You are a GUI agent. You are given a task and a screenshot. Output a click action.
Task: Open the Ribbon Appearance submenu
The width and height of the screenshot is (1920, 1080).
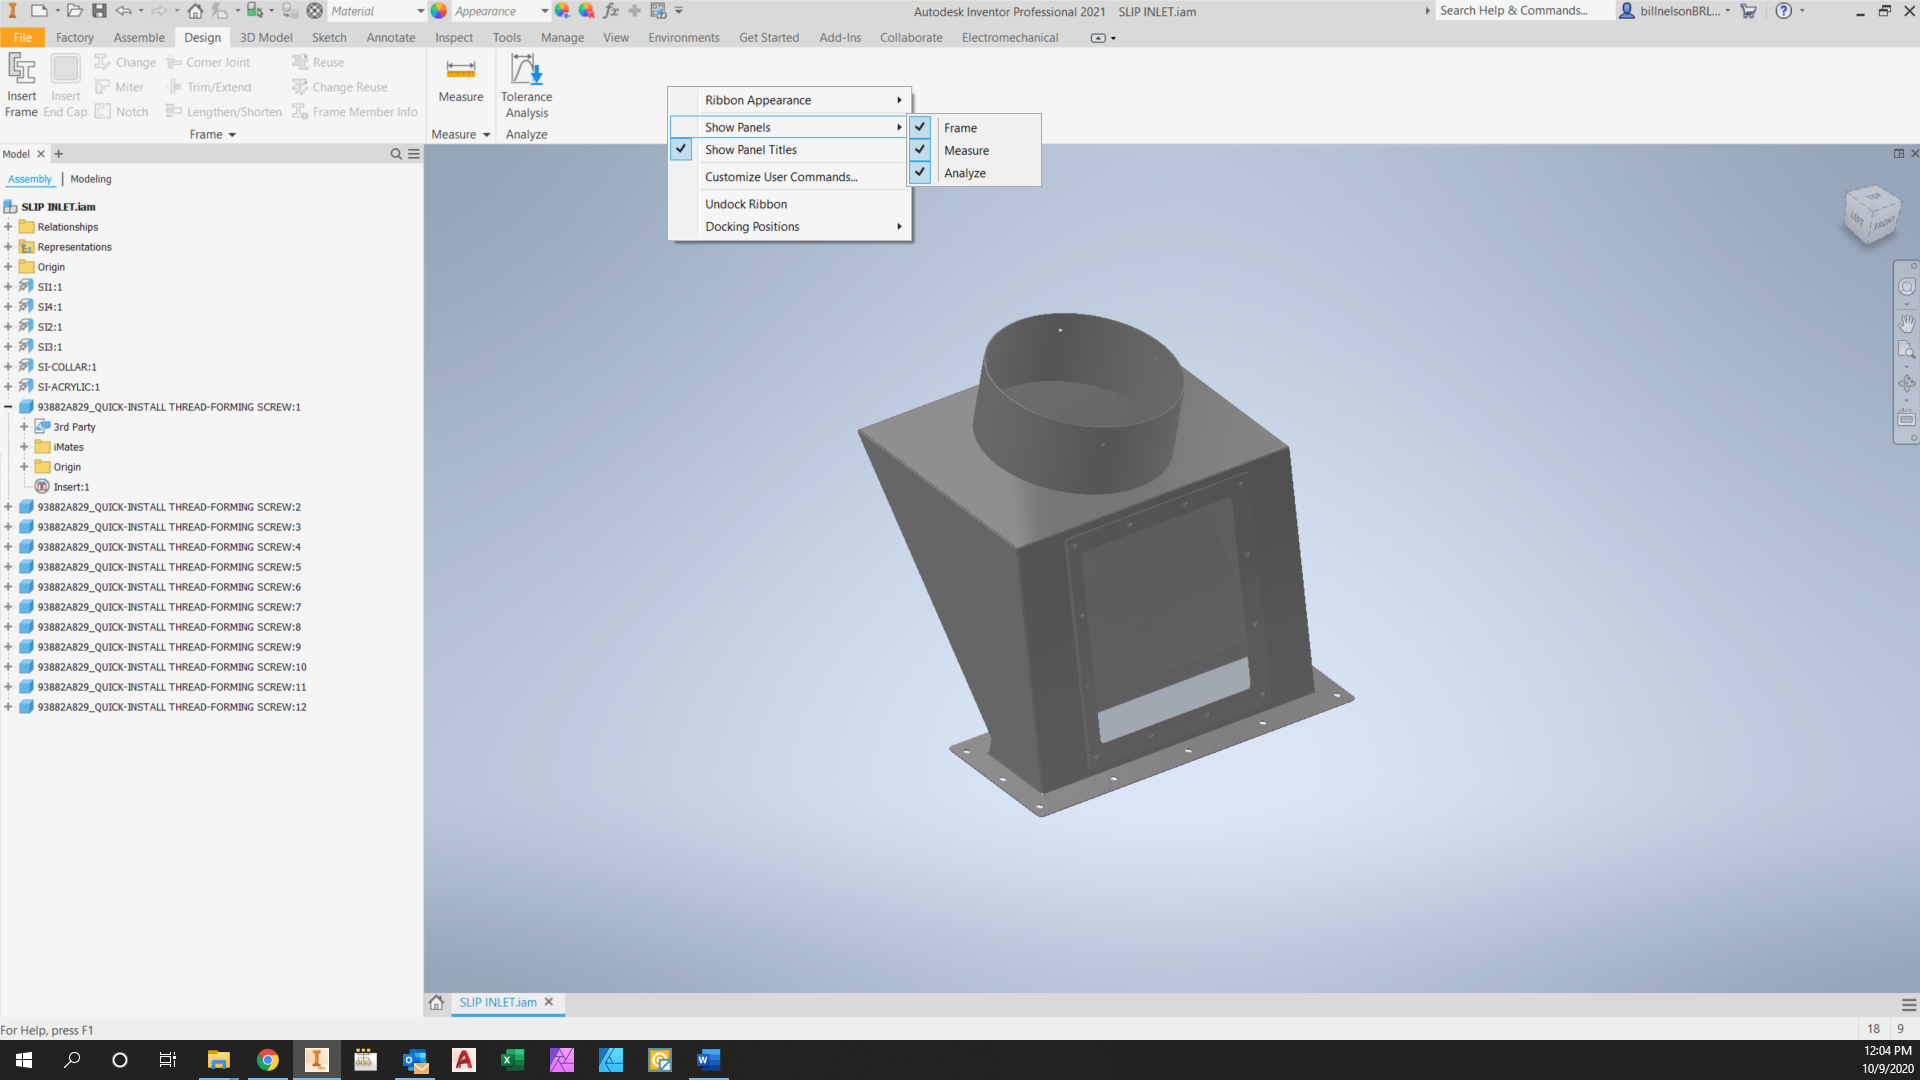point(790,100)
